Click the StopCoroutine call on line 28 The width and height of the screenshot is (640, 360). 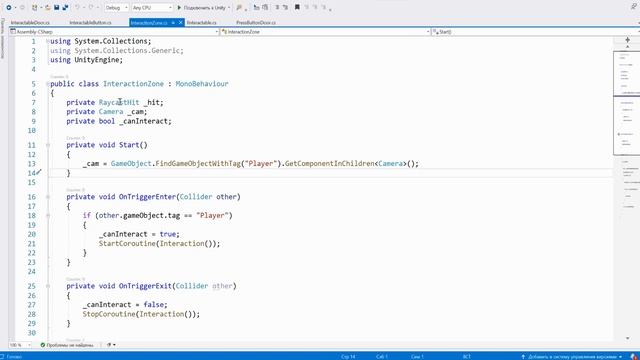click(109, 314)
